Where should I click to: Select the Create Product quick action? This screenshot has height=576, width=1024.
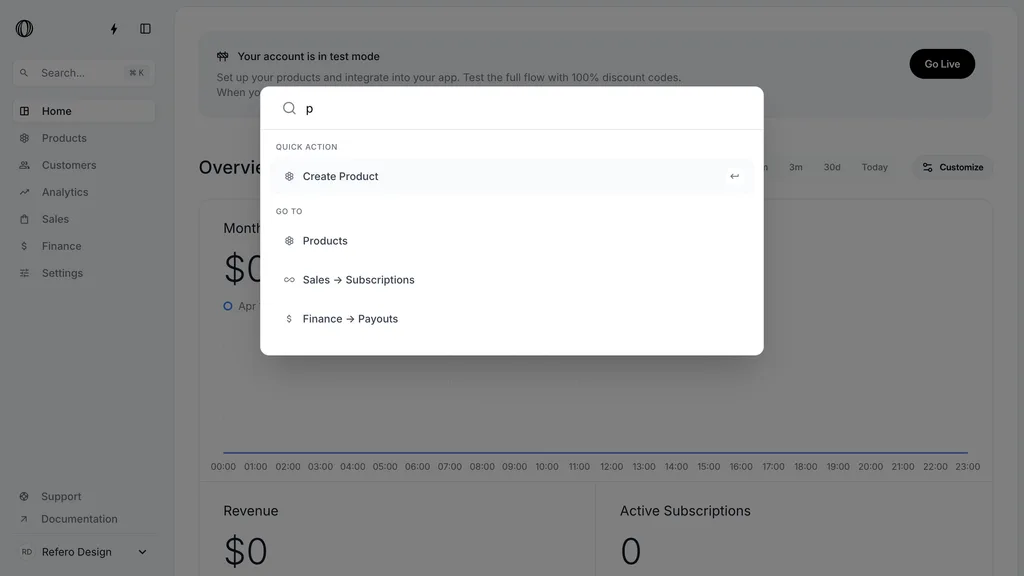click(x=512, y=176)
